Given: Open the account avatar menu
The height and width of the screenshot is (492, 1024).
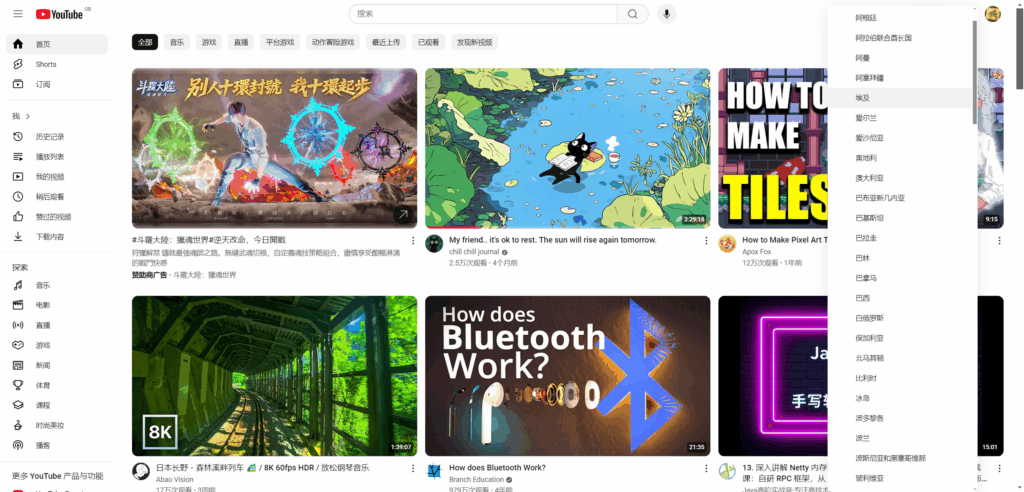Looking at the screenshot, I should [993, 14].
